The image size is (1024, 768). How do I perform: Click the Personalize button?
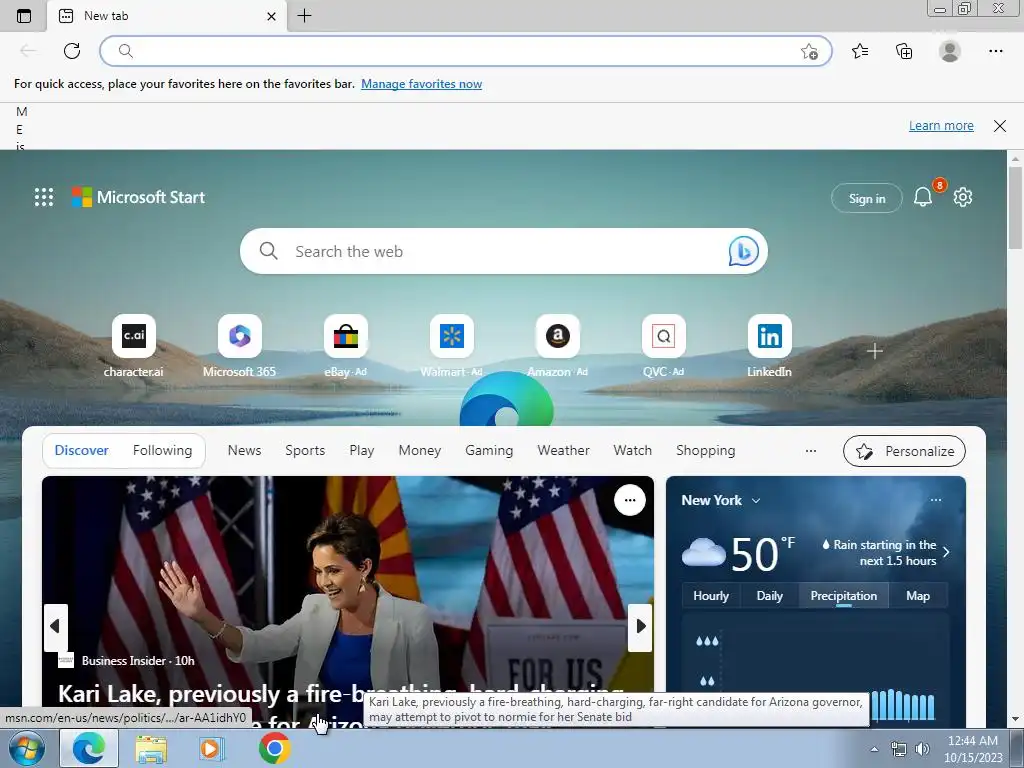[x=904, y=451]
